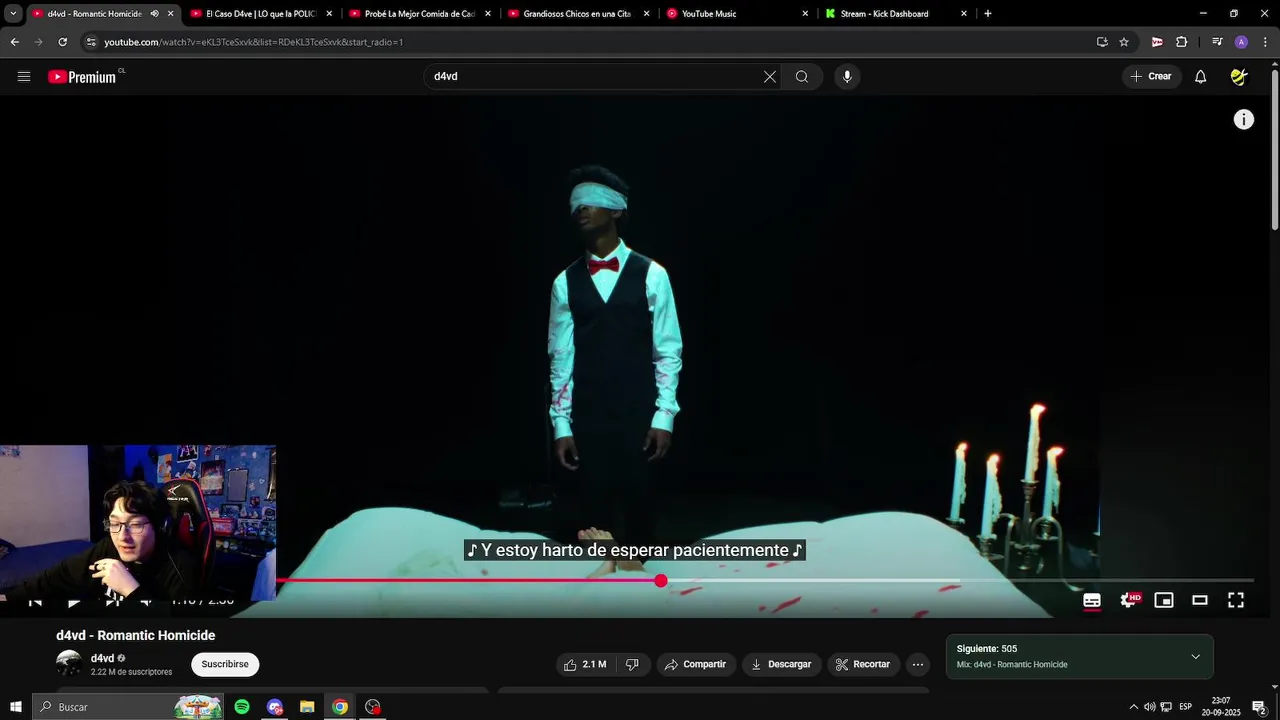This screenshot has width=1280, height=720.
Task: Open the Crear menu
Action: coord(1151,76)
